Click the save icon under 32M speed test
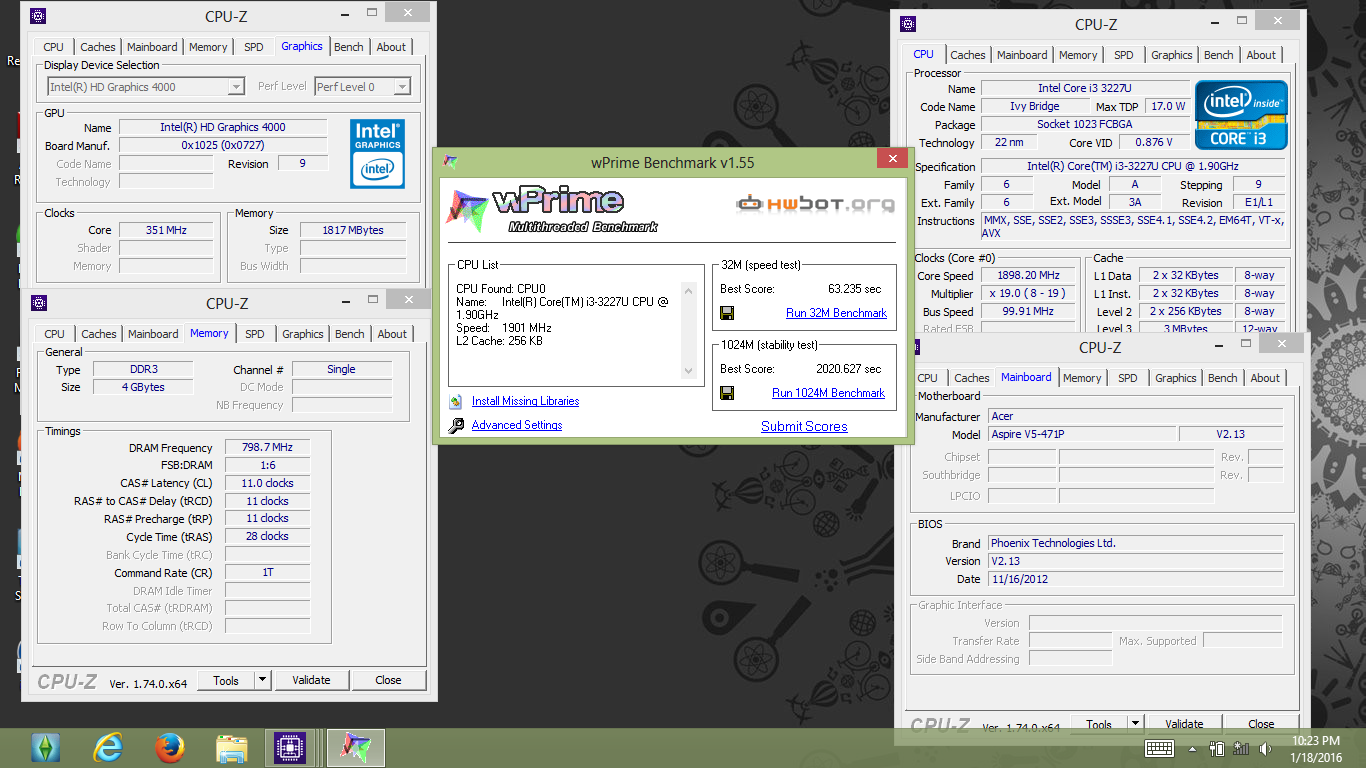Image resolution: width=1366 pixels, height=768 pixels. tap(727, 313)
